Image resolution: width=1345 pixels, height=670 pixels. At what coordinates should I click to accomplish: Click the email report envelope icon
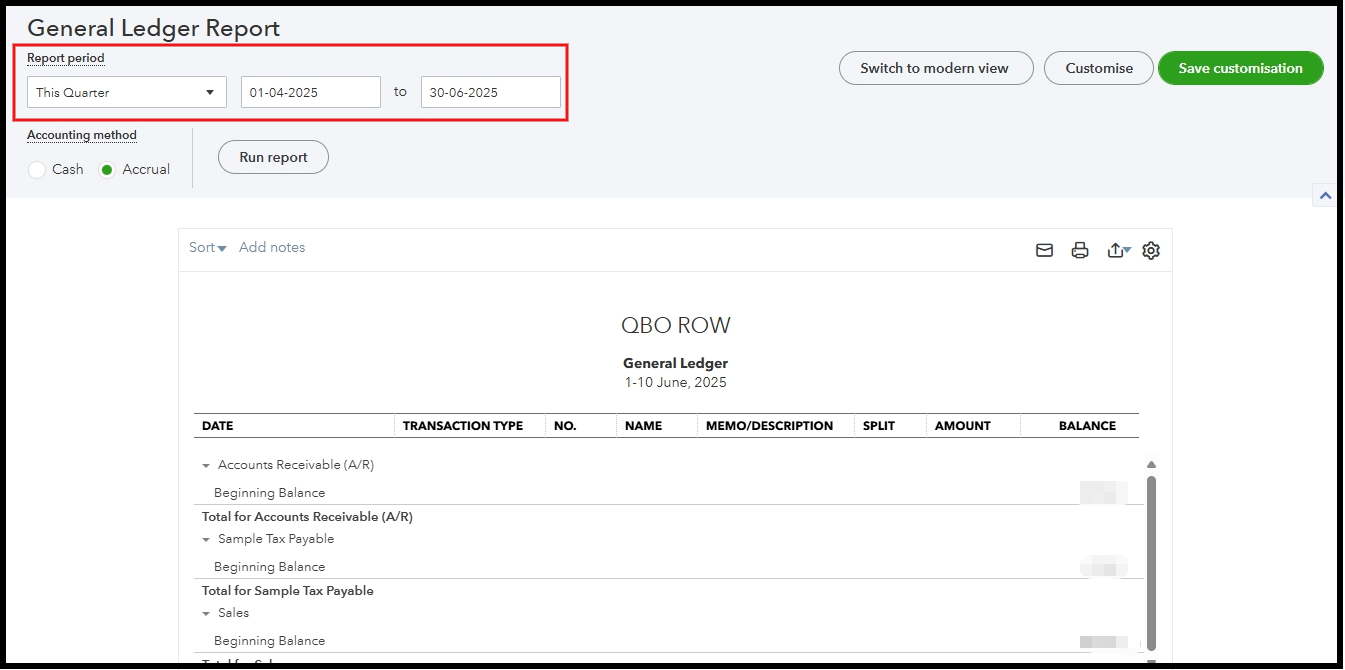[1044, 251]
